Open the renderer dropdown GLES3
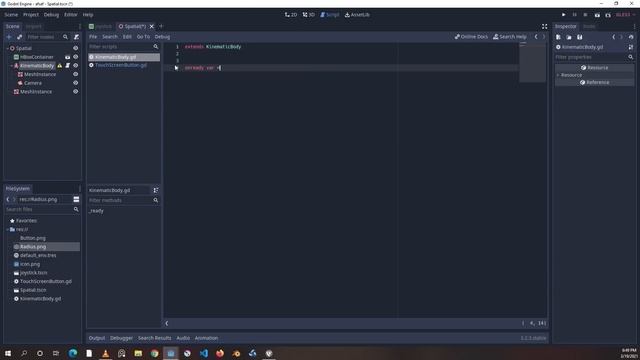 625,15
